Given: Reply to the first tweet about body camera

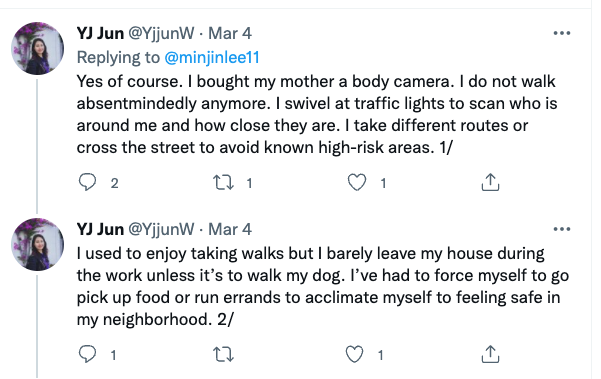Looking at the screenshot, I should point(87,182).
